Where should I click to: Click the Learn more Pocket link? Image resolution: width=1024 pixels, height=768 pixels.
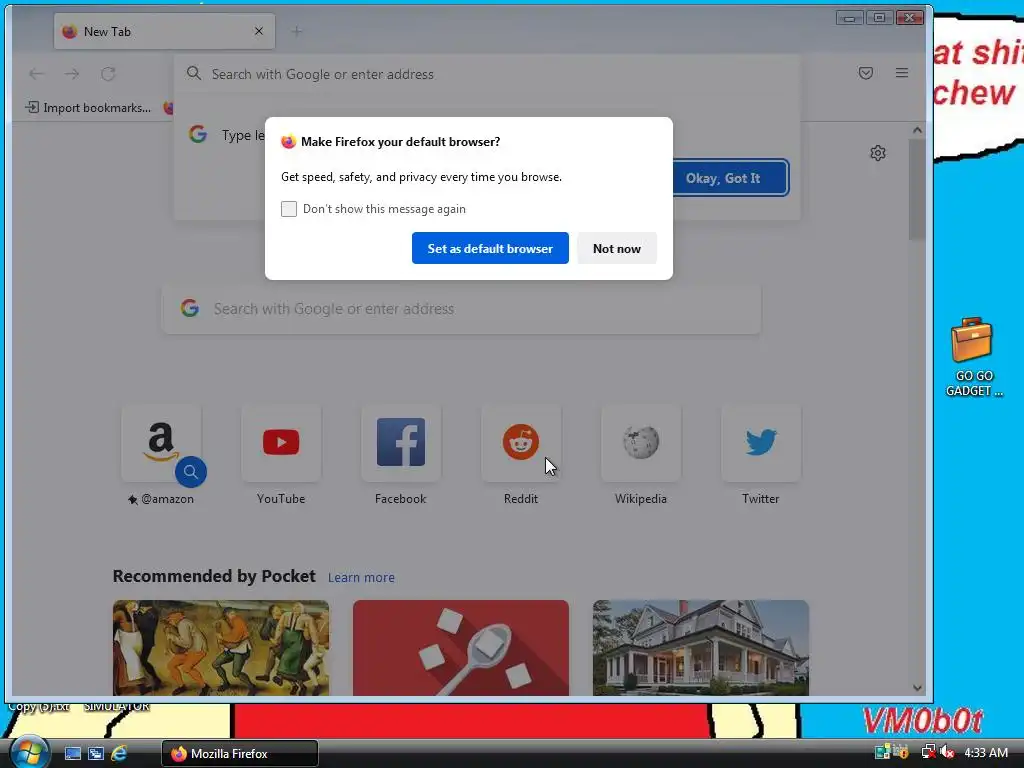point(361,577)
